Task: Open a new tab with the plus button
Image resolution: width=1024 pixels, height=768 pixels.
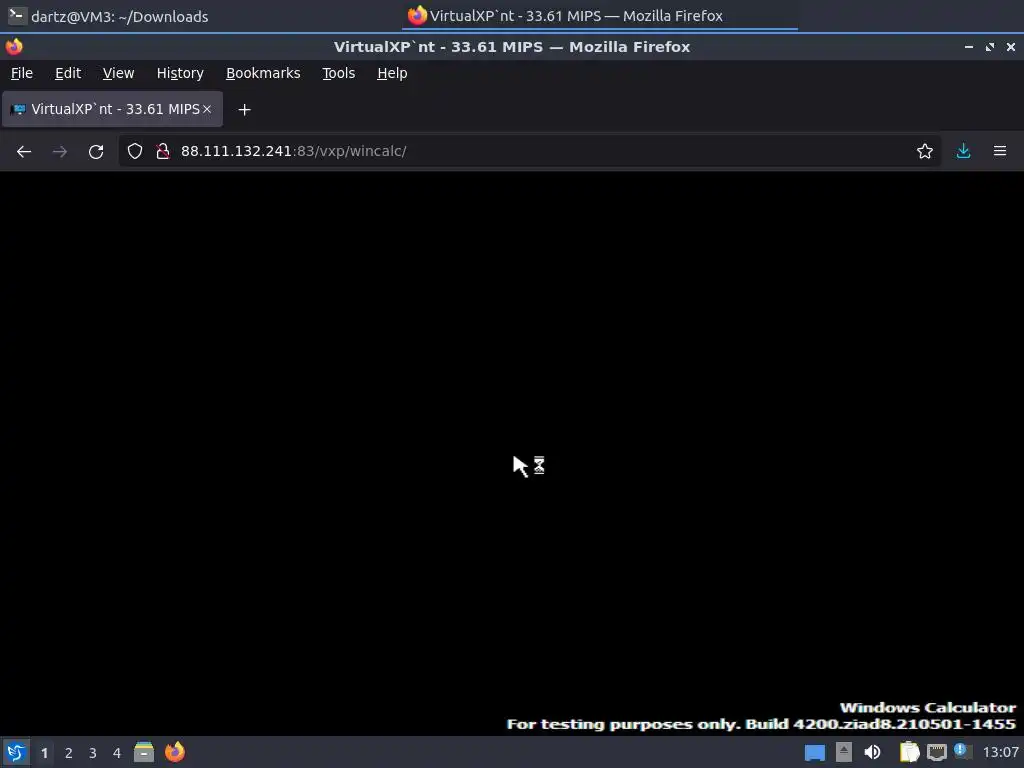Action: point(244,110)
